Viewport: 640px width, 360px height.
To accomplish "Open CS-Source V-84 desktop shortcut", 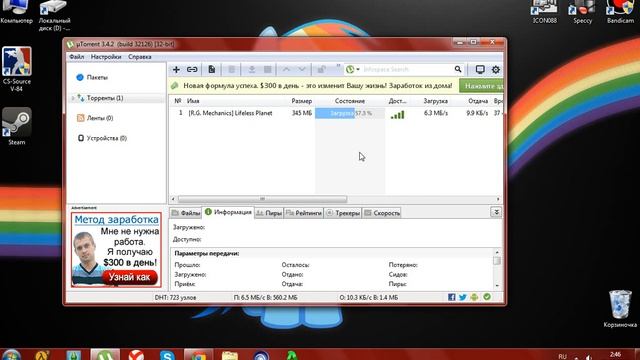I will (17, 69).
